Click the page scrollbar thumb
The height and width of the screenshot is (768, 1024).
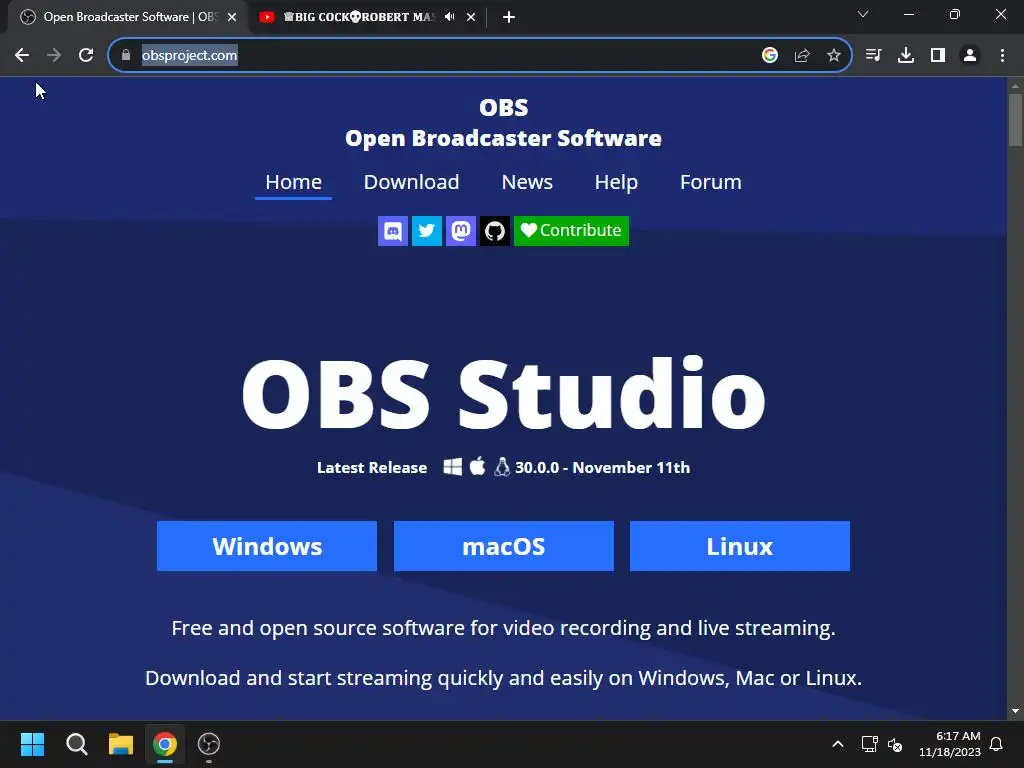tap(1015, 120)
